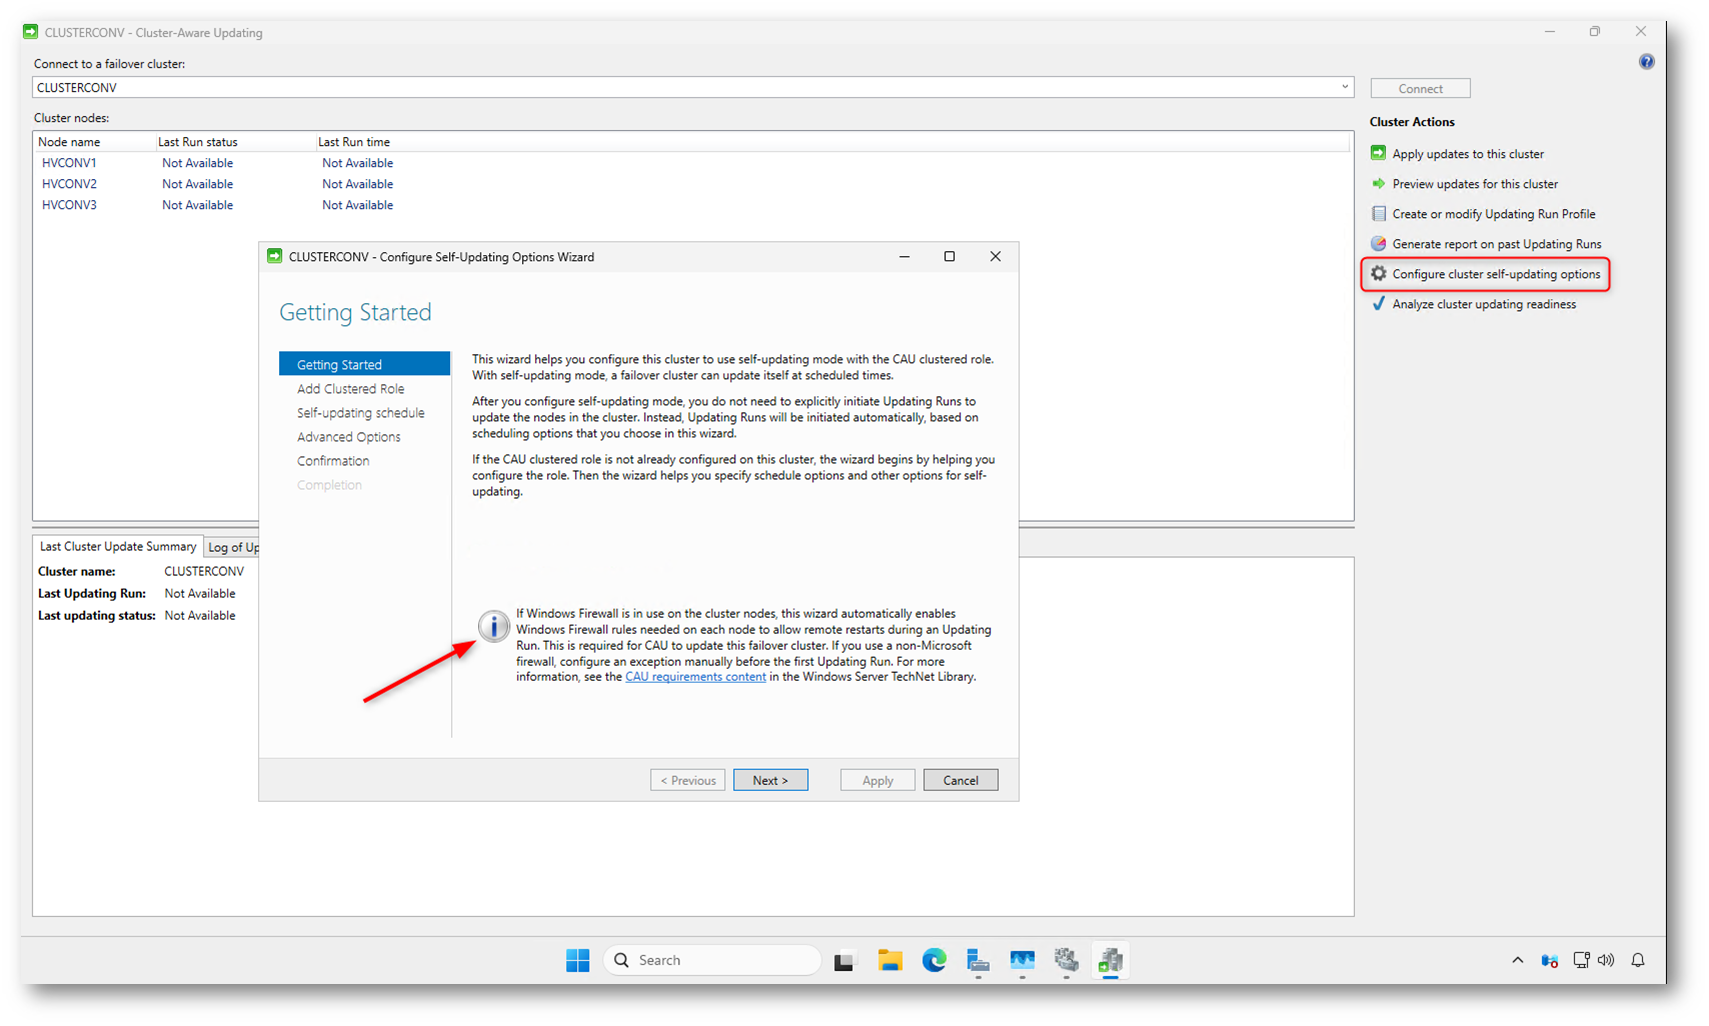Click the Next button in wizard
The height and width of the screenshot is (1026, 1709).
(770, 780)
